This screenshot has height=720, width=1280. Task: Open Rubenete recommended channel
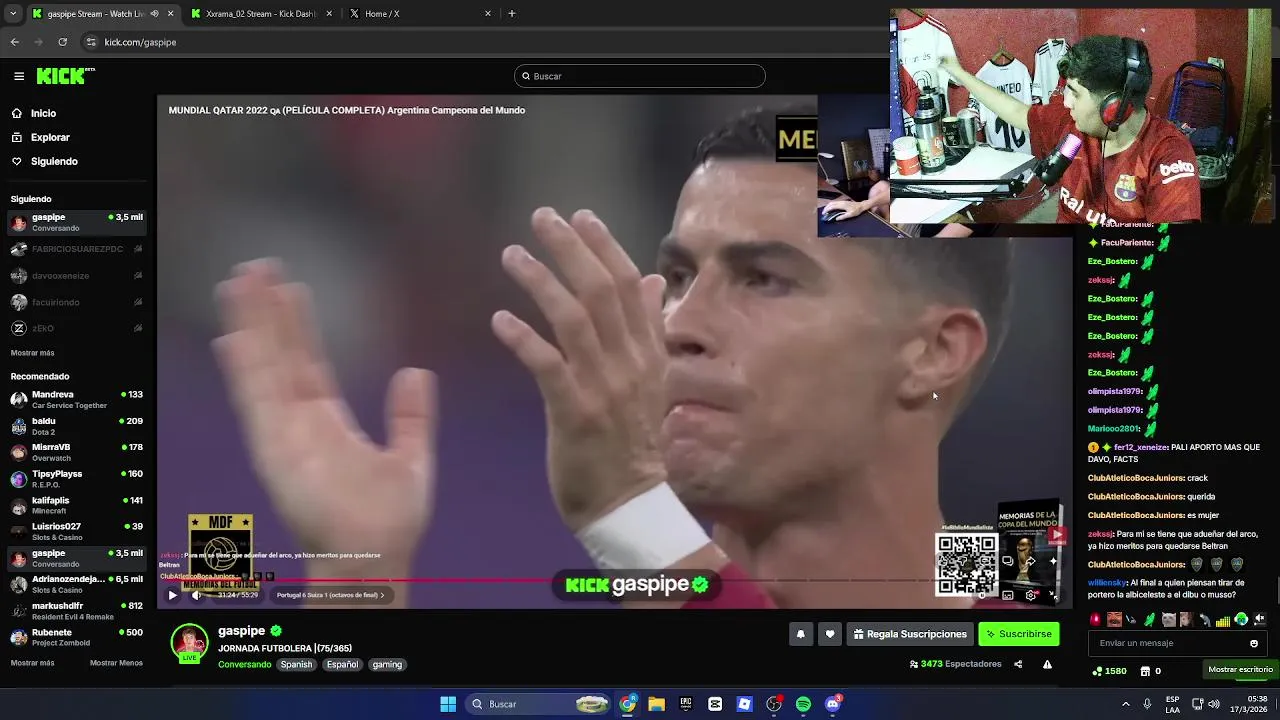76,637
